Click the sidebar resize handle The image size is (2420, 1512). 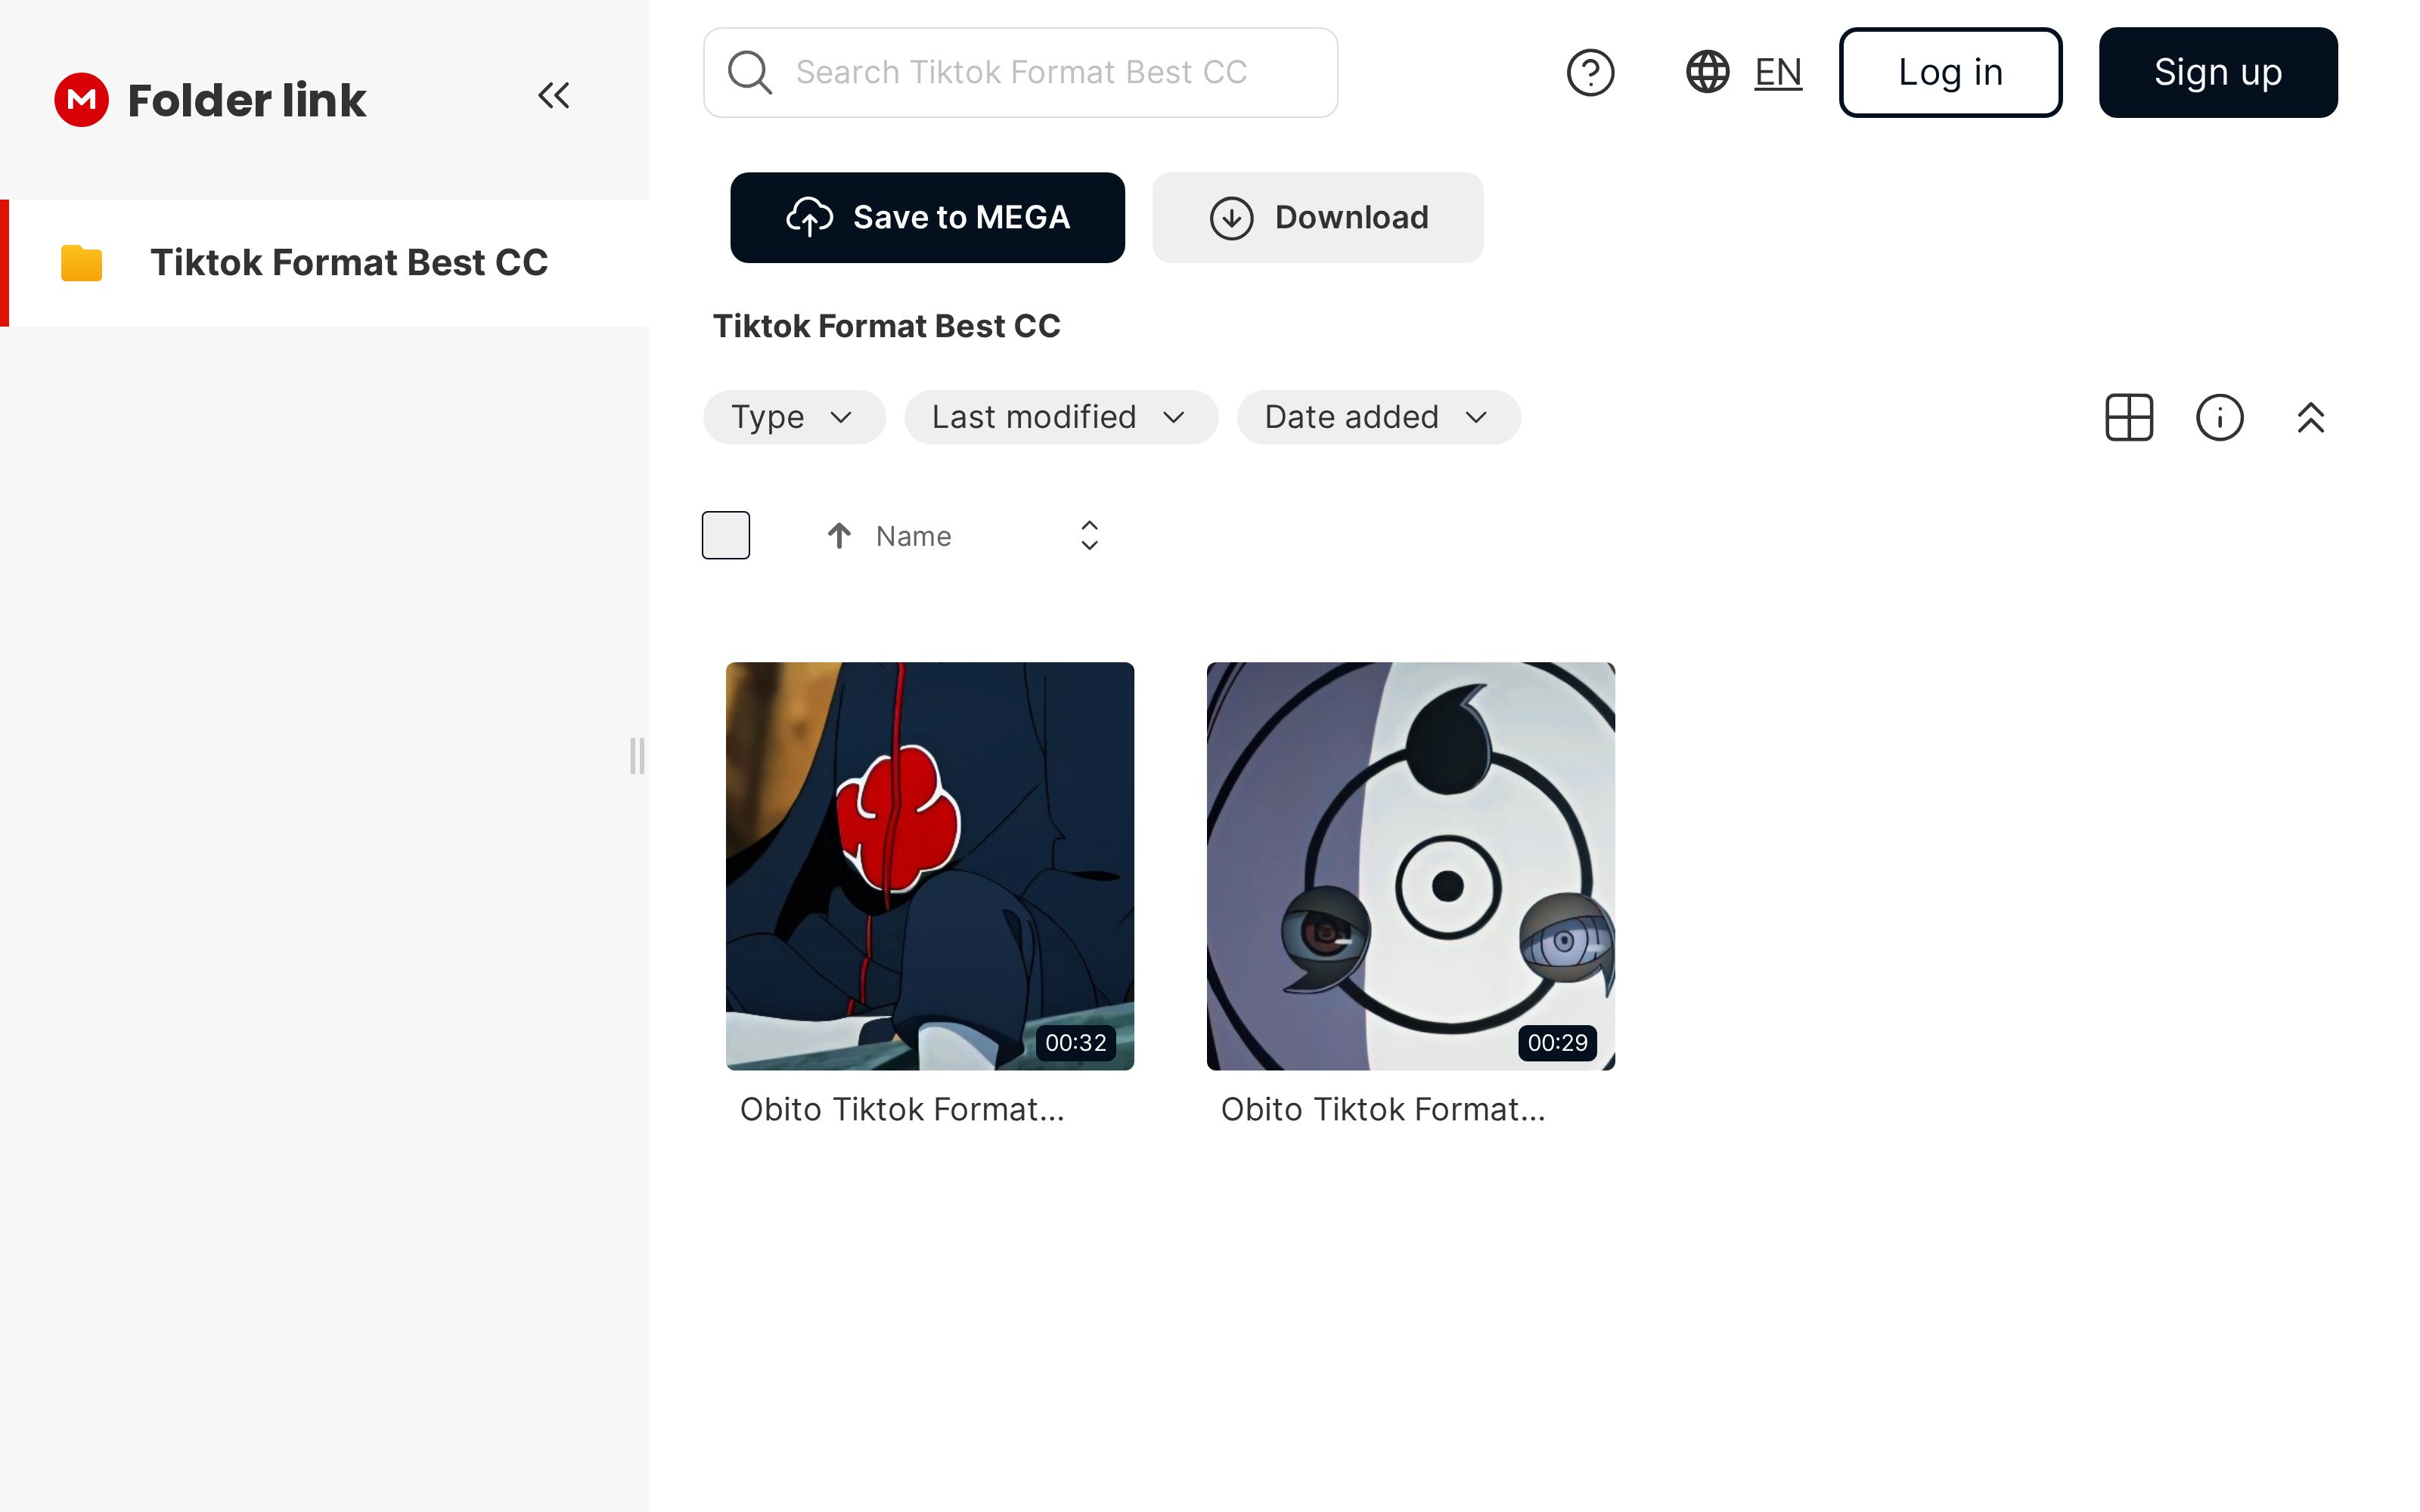[637, 756]
